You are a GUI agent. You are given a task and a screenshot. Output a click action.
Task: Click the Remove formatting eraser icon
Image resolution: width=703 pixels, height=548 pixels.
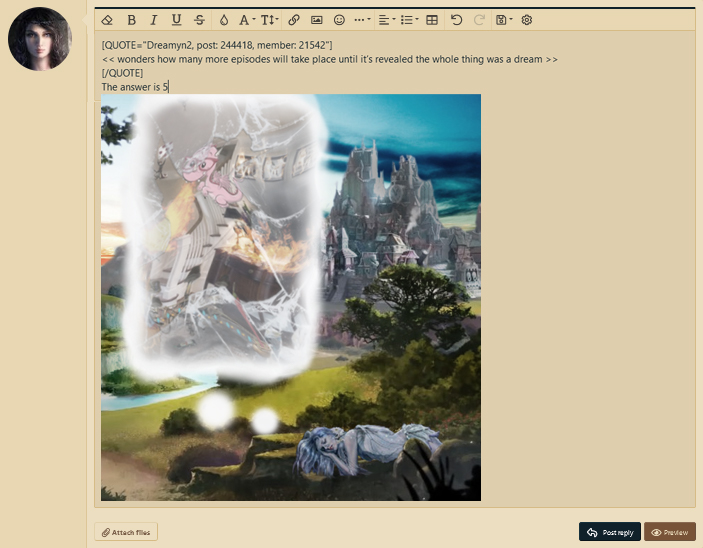(x=107, y=20)
